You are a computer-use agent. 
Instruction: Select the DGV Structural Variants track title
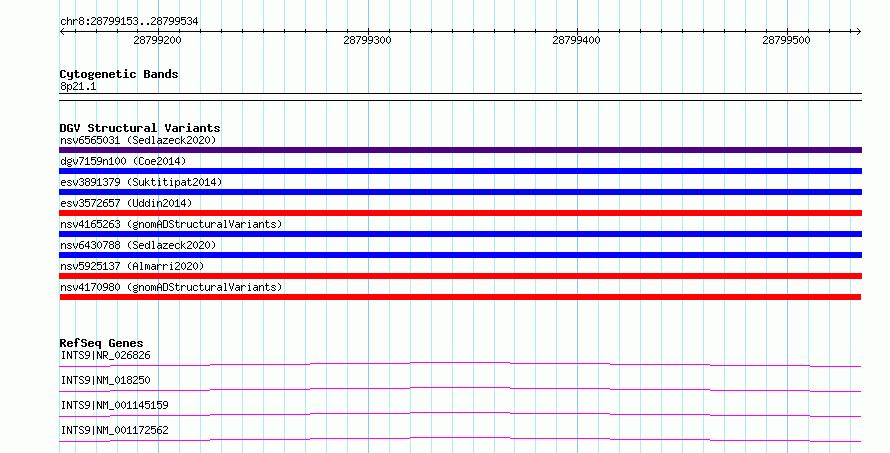click(140, 128)
